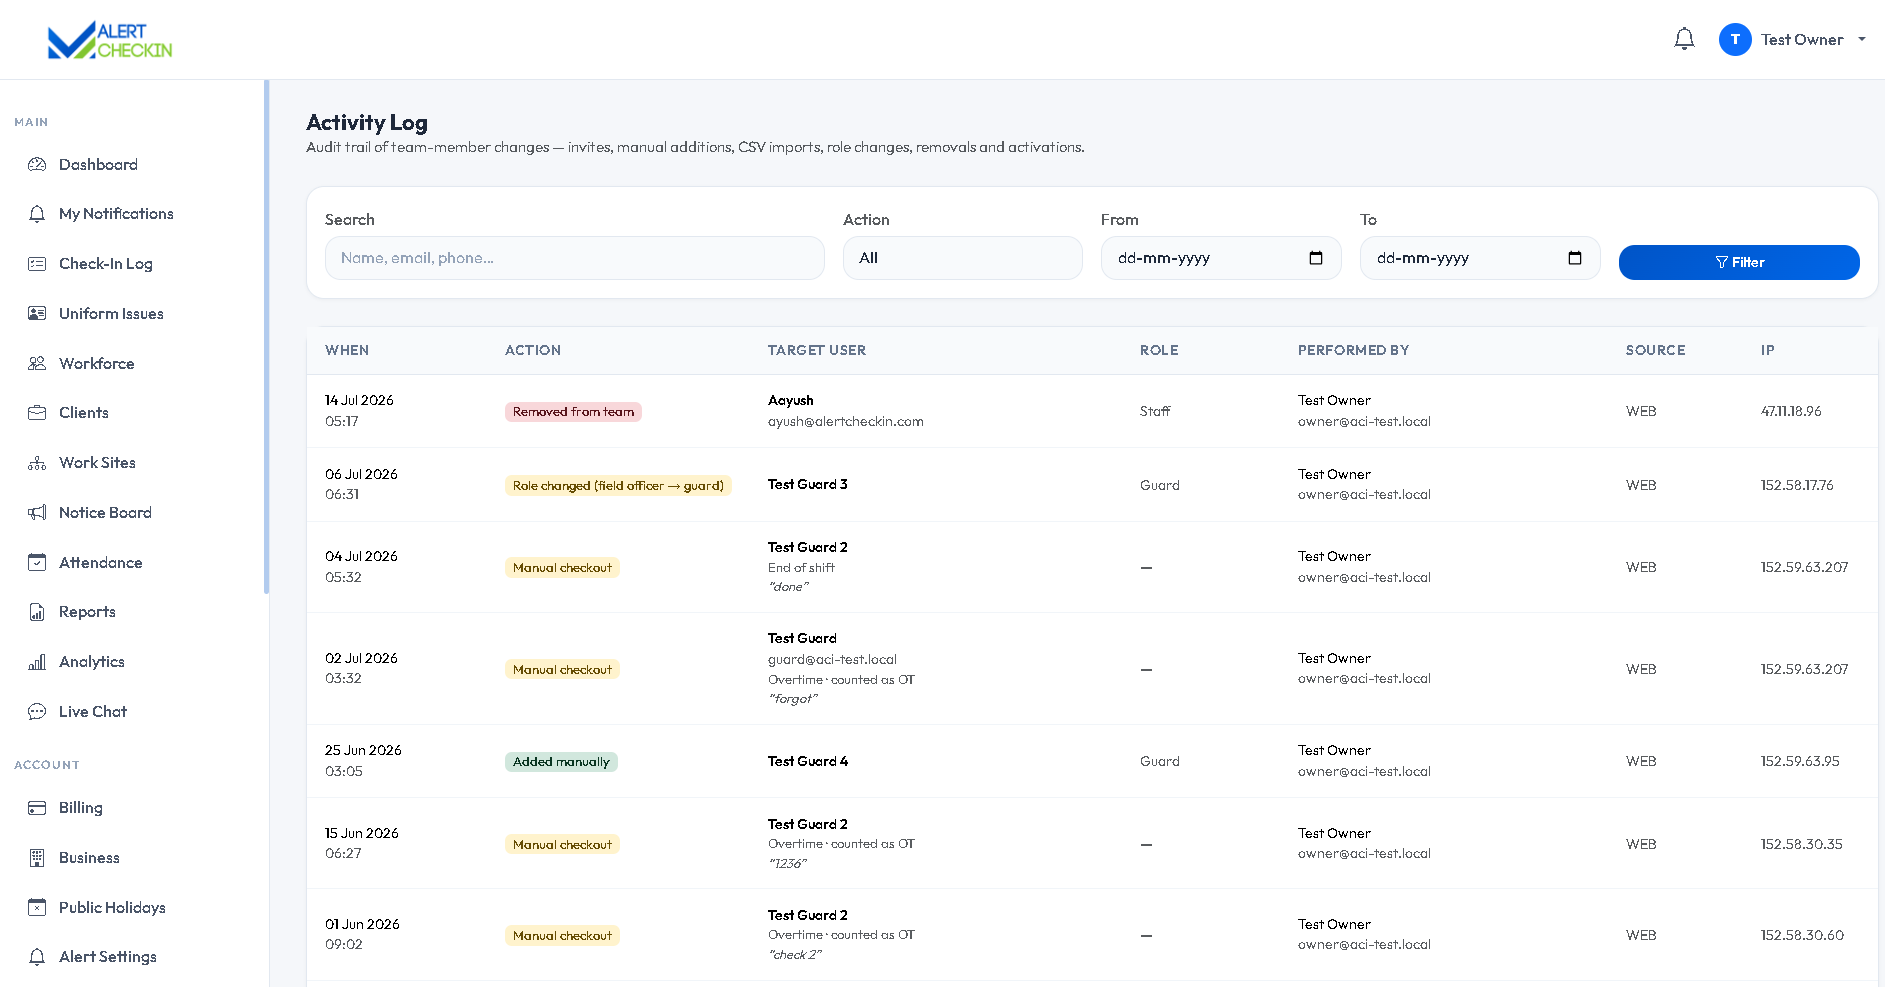Open Clients in the sidebar
The image size is (1885, 987).
tap(84, 412)
